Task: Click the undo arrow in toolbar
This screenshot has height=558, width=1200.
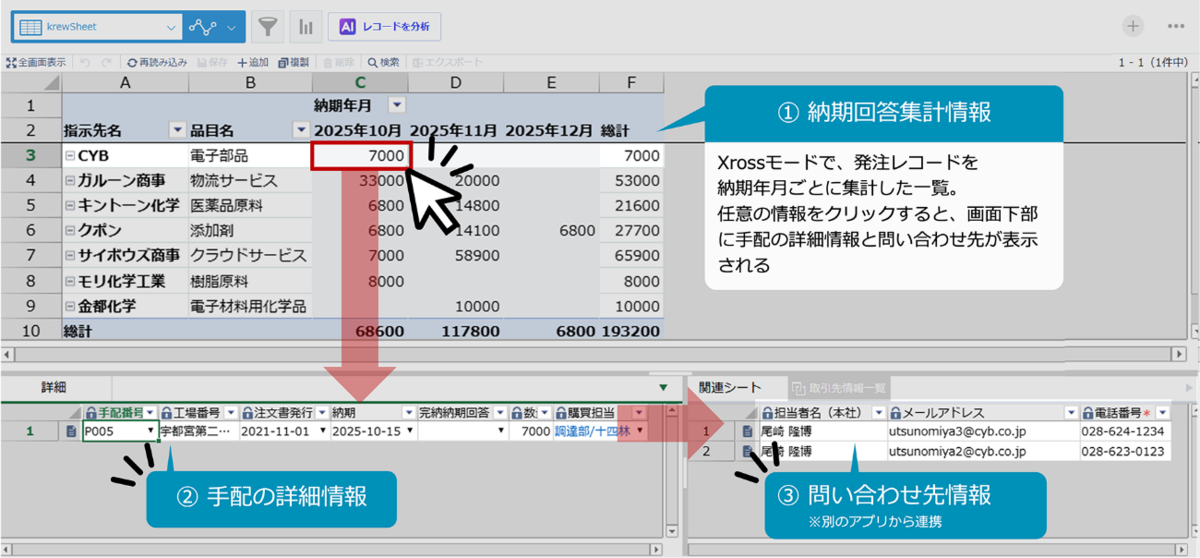Action: pyautogui.click(x=85, y=62)
